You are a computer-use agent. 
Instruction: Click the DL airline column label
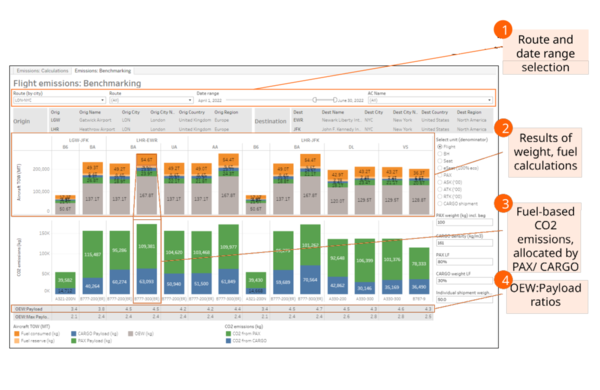[351, 147]
